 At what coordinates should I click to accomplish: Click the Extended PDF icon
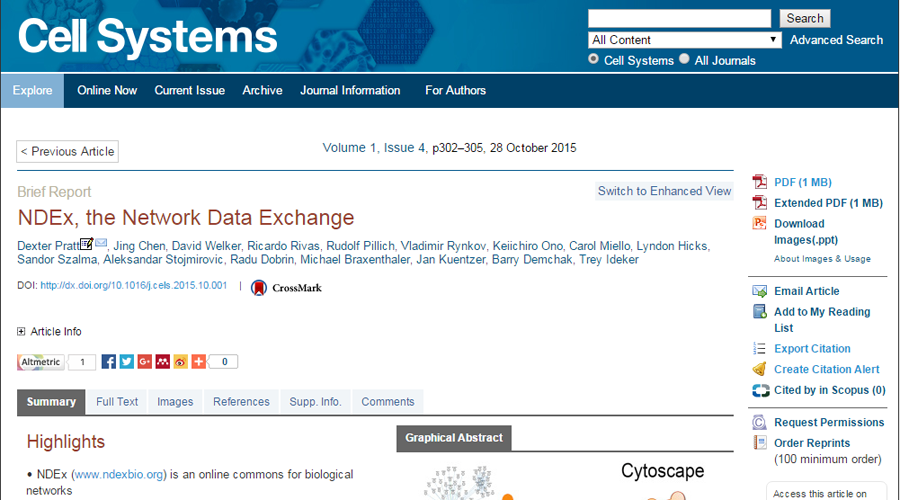pyautogui.click(x=759, y=203)
